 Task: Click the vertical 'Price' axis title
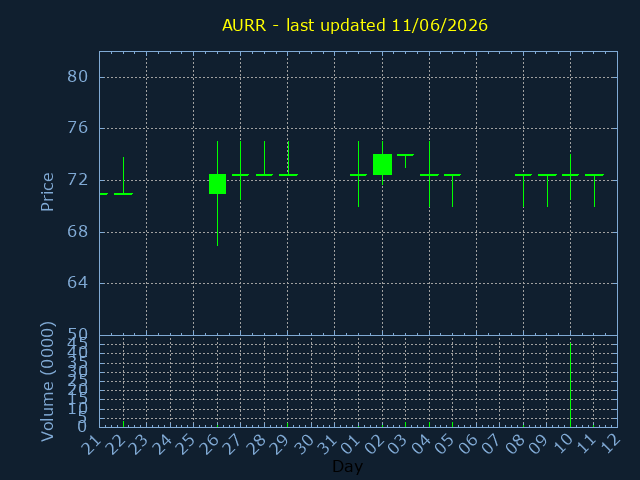pyautogui.click(x=47, y=192)
